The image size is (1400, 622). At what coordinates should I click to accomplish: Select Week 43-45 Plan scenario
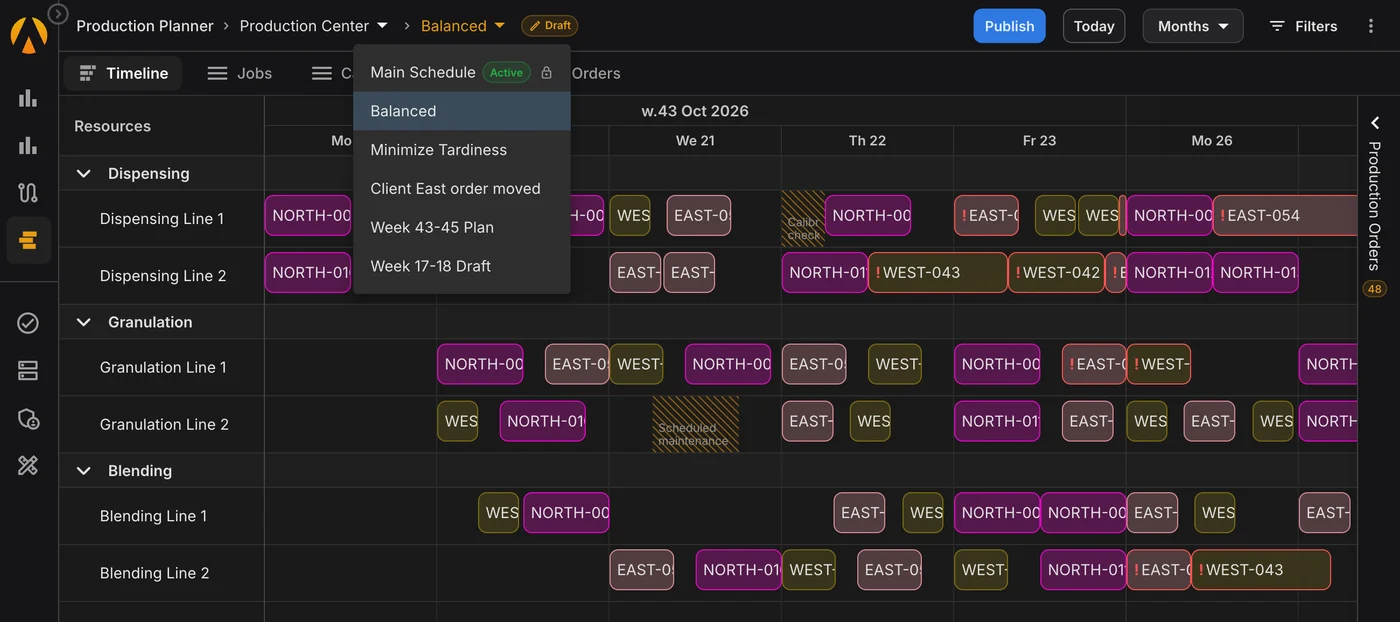[x=462, y=227]
